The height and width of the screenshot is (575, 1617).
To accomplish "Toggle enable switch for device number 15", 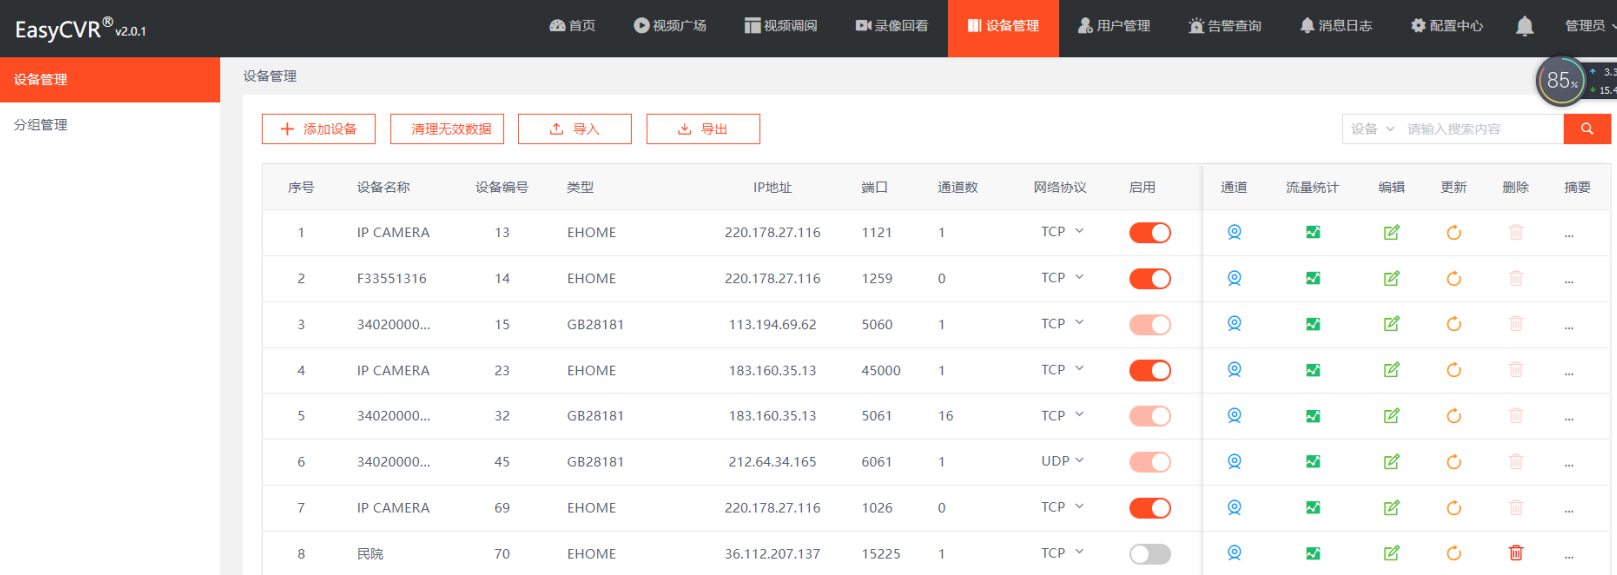I will click(1150, 324).
